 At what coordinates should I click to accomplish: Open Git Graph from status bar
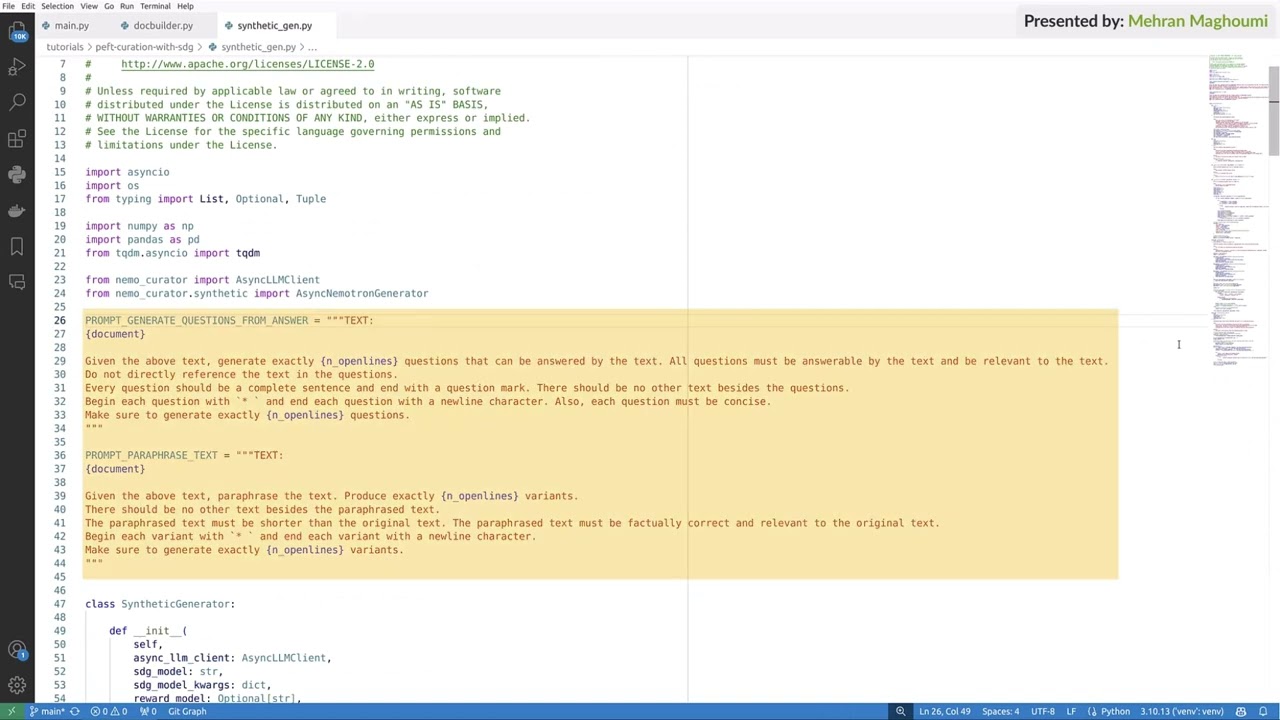(x=187, y=711)
